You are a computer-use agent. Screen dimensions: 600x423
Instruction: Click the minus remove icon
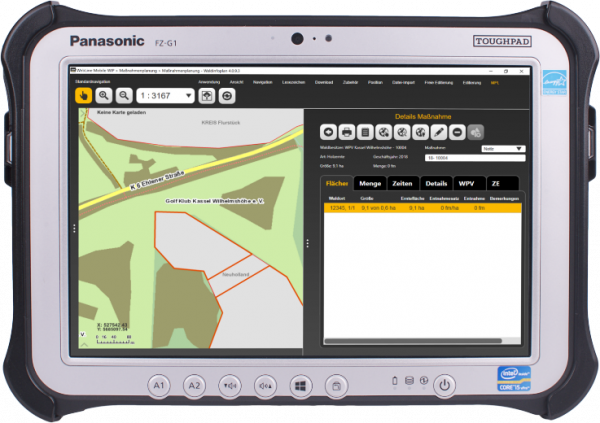[456, 132]
